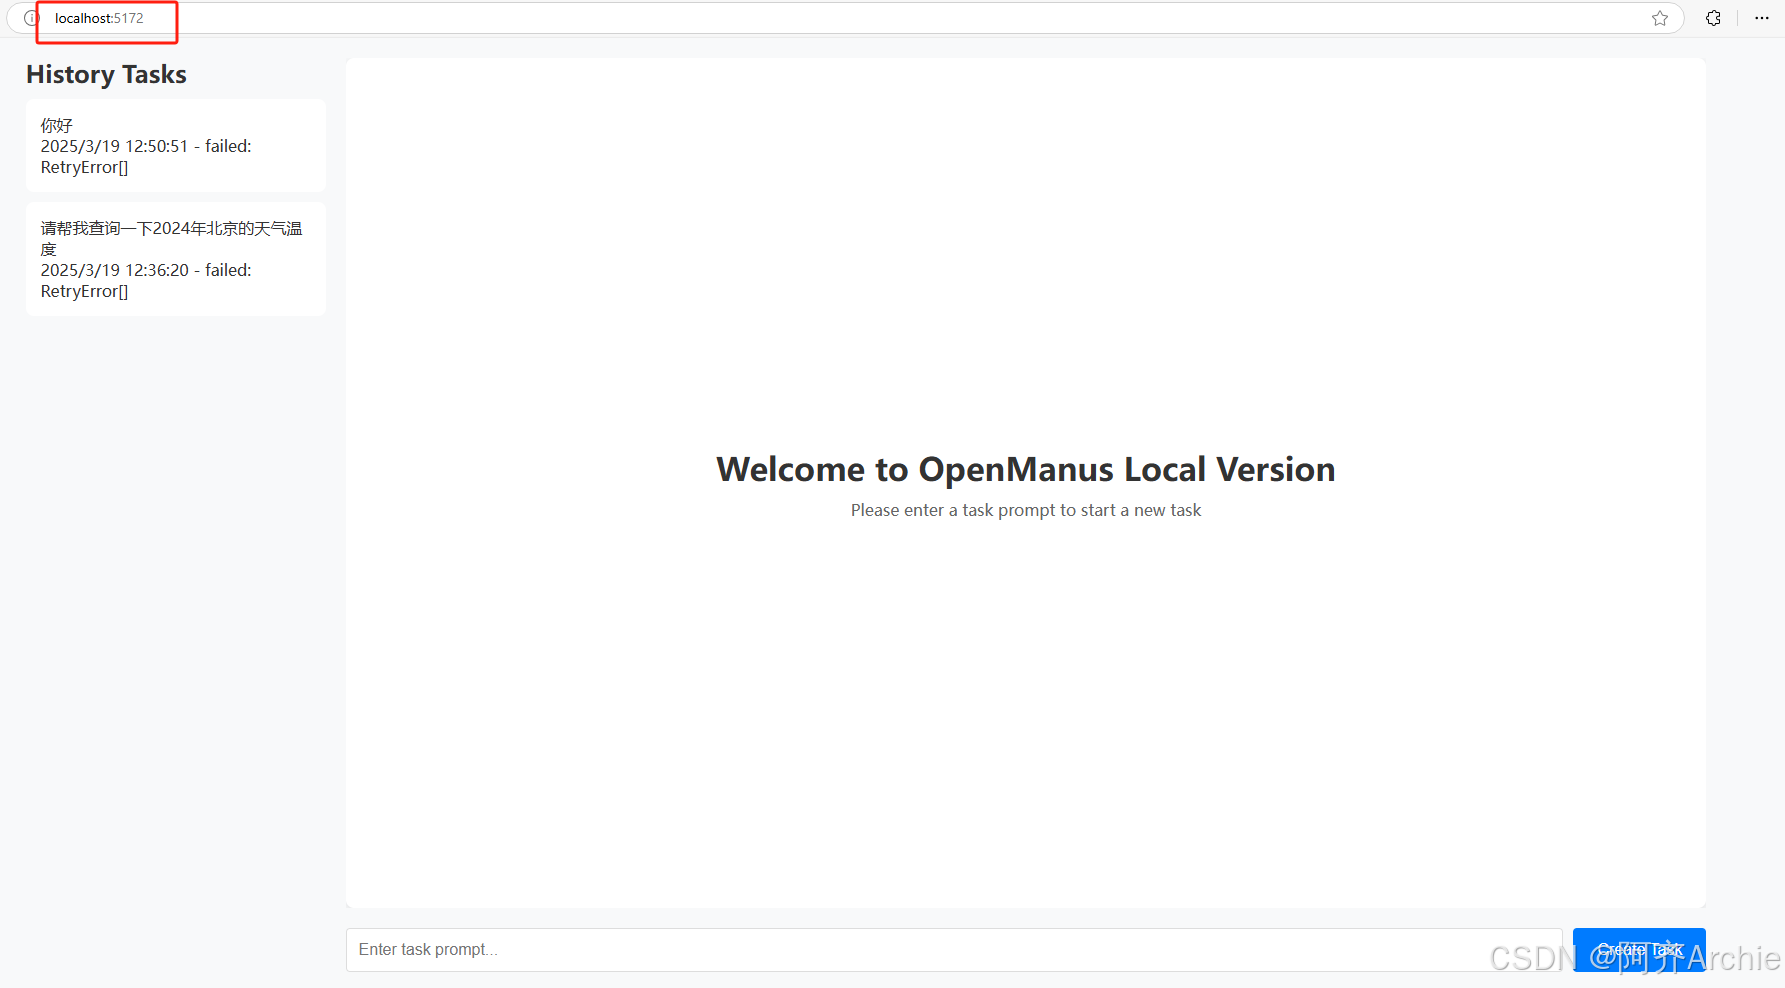
Task: Click the timestamp 2025/3/19 12:36:20
Action: [114, 270]
